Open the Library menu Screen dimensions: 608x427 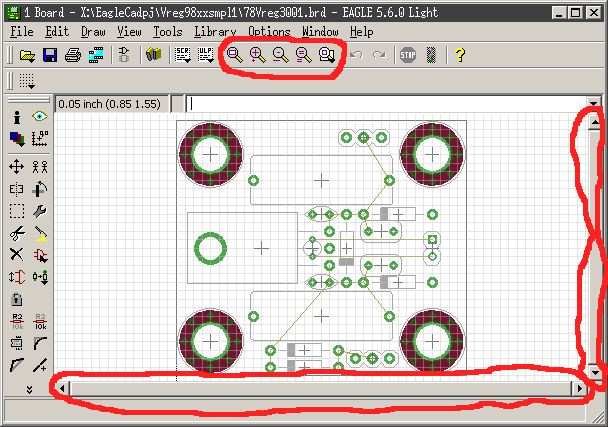tap(215, 31)
